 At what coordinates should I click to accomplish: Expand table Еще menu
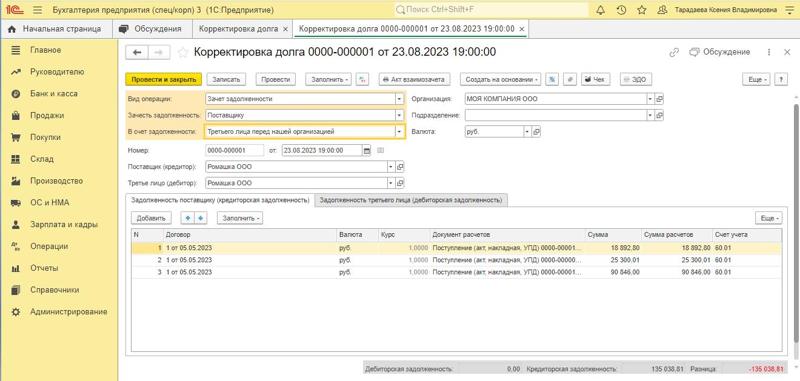(768, 218)
